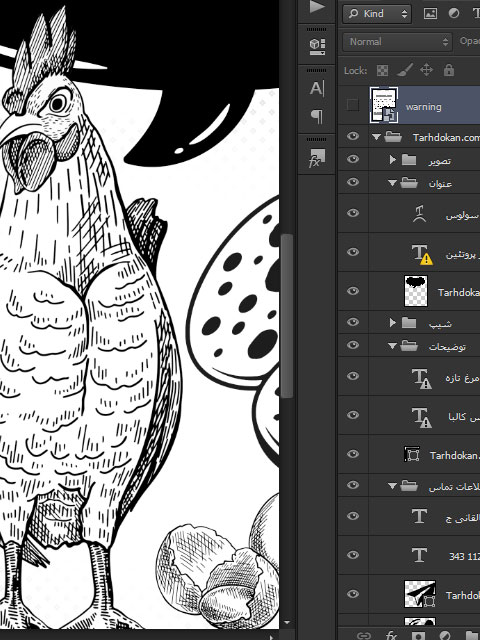
Task: Click the Link layers icon
Action: (x=364, y=636)
